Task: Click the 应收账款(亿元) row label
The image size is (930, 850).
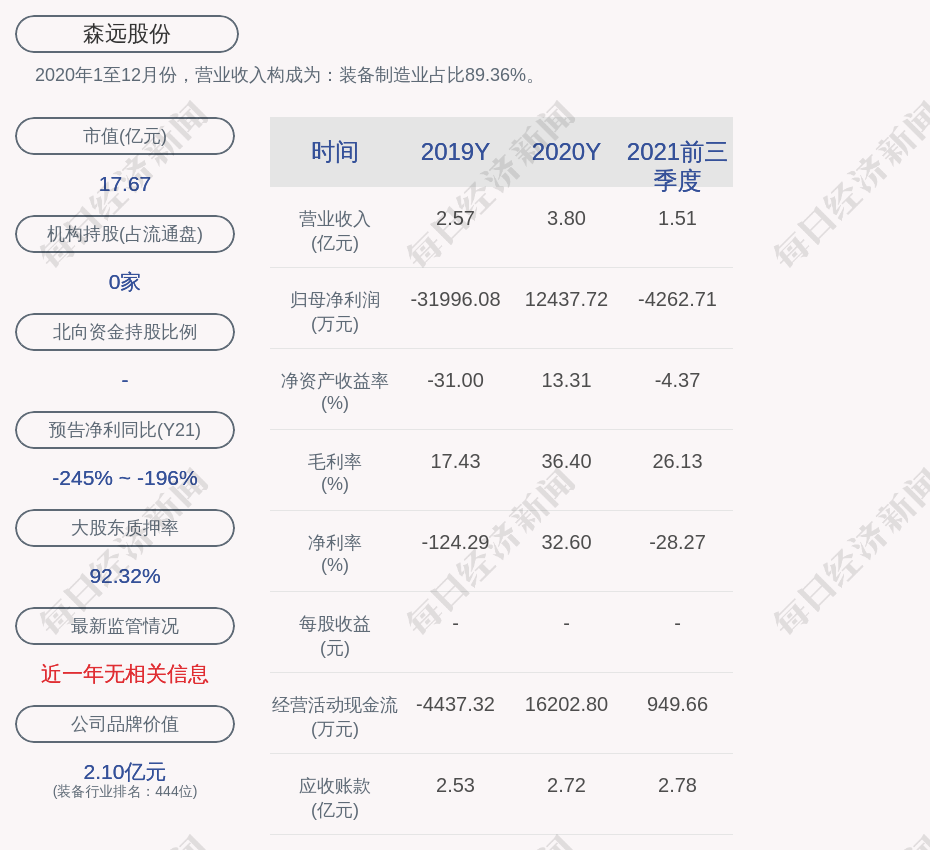Action: 335,798
